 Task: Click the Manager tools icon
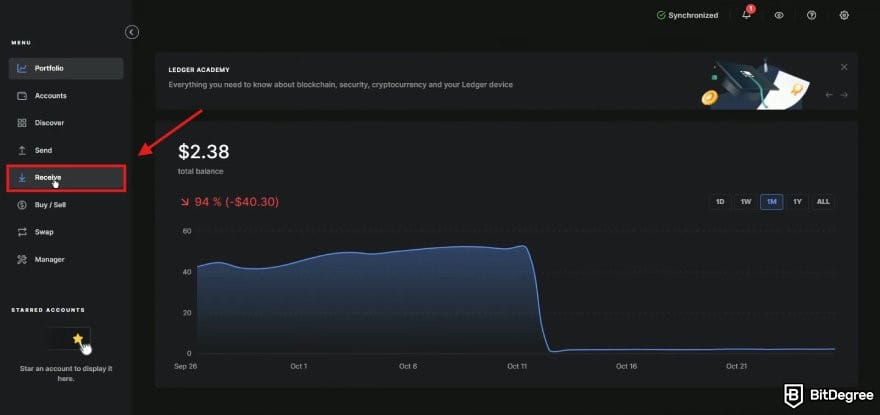pyautogui.click(x=22, y=259)
